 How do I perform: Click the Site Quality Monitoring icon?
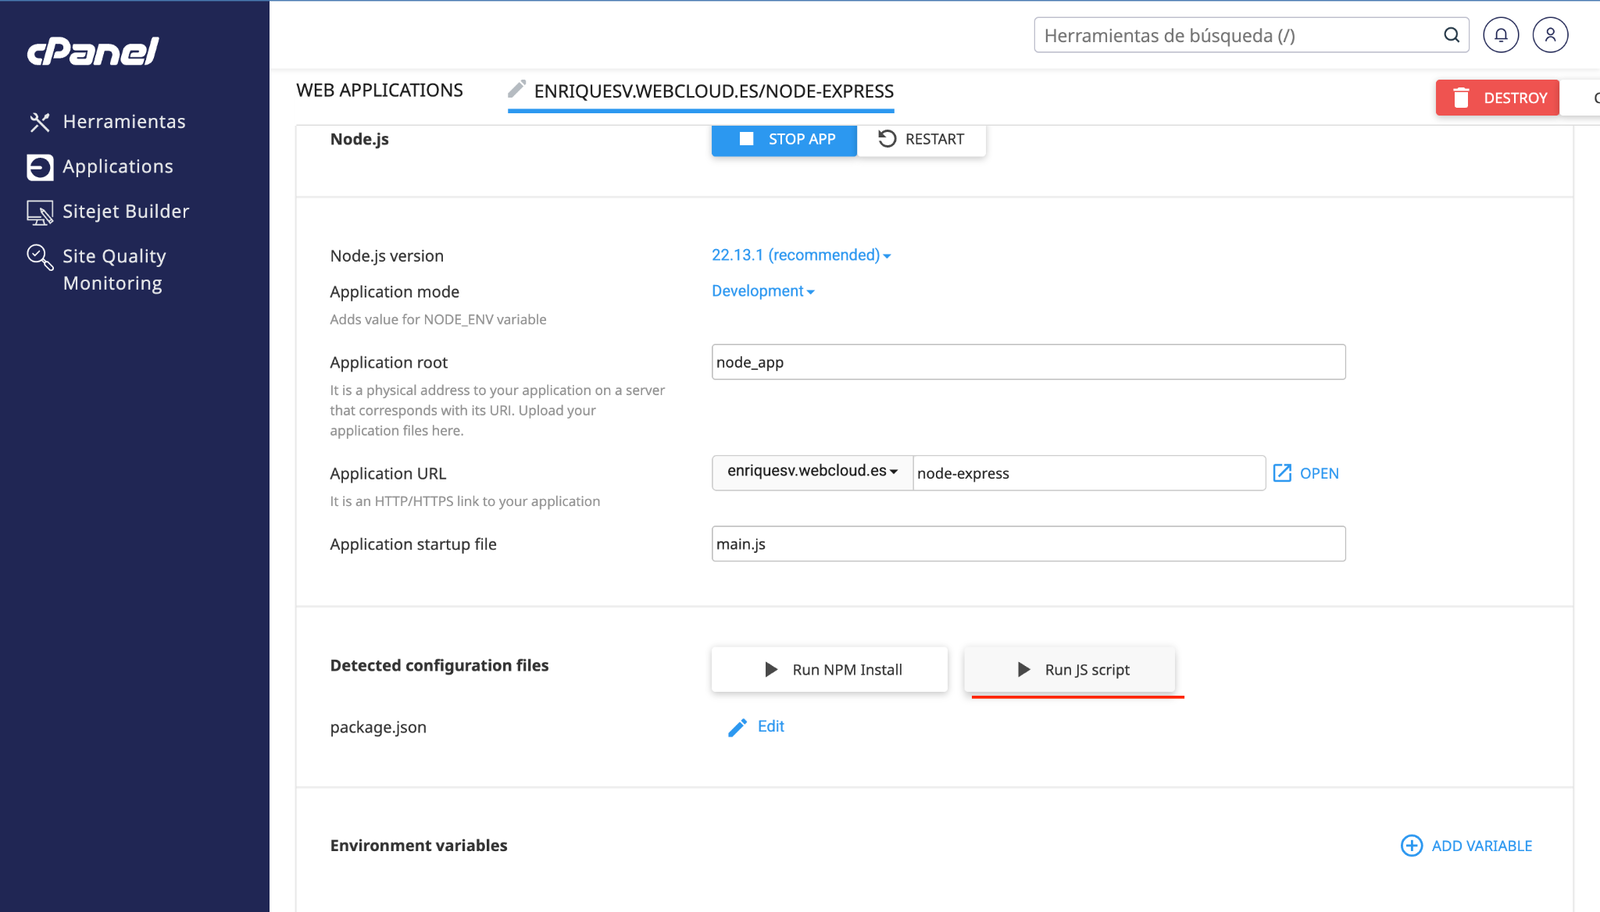pyautogui.click(x=40, y=258)
